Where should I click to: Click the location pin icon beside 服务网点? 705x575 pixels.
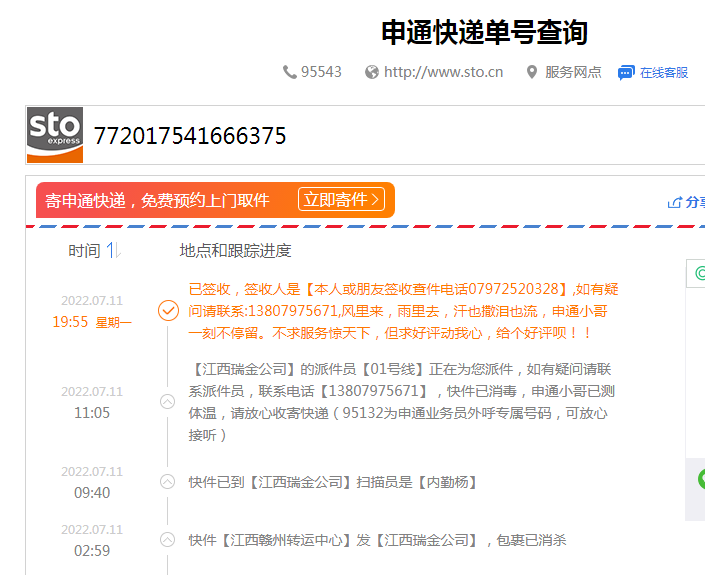[x=532, y=72]
